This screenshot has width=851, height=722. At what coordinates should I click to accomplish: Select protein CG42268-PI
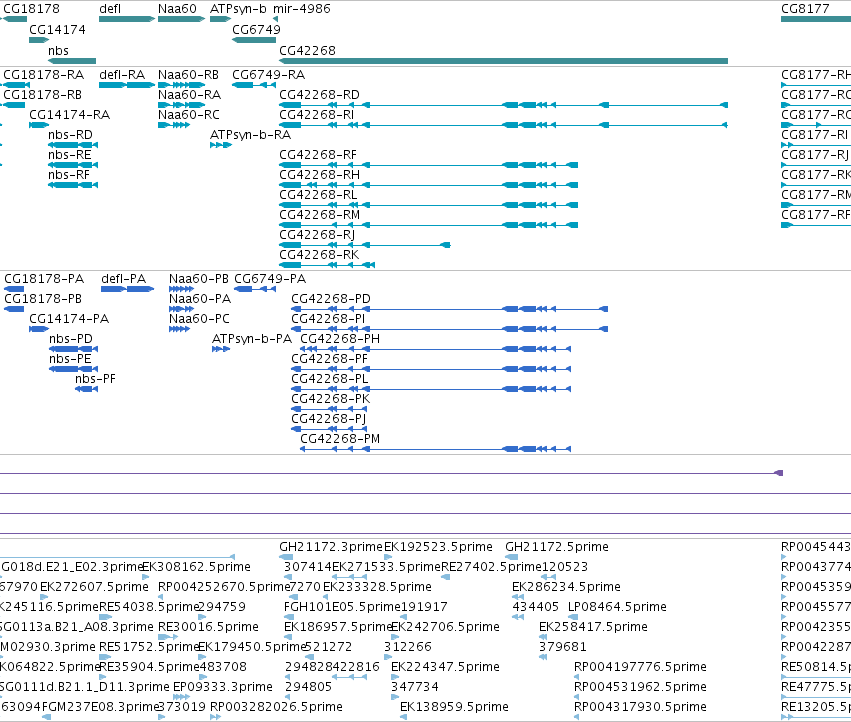click(x=449, y=329)
